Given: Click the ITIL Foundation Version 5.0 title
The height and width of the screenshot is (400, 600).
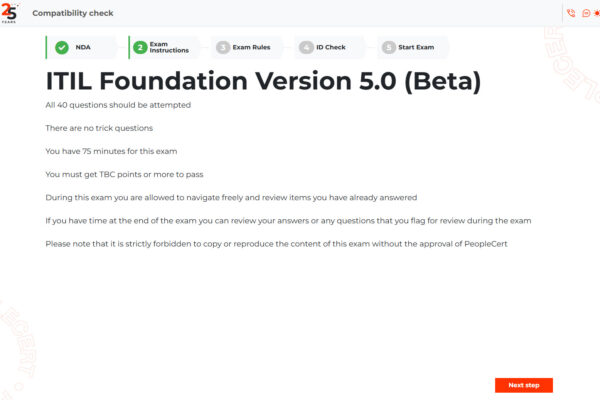Looking at the screenshot, I should point(264,80).
